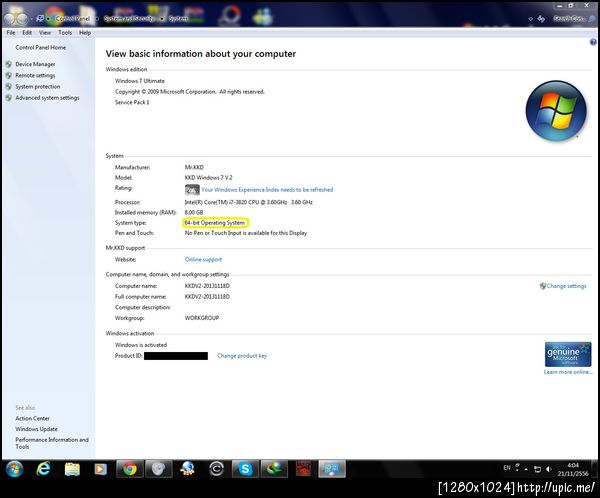Click the globe taskbar icon
The height and width of the screenshot is (498, 600).
(x=188, y=469)
